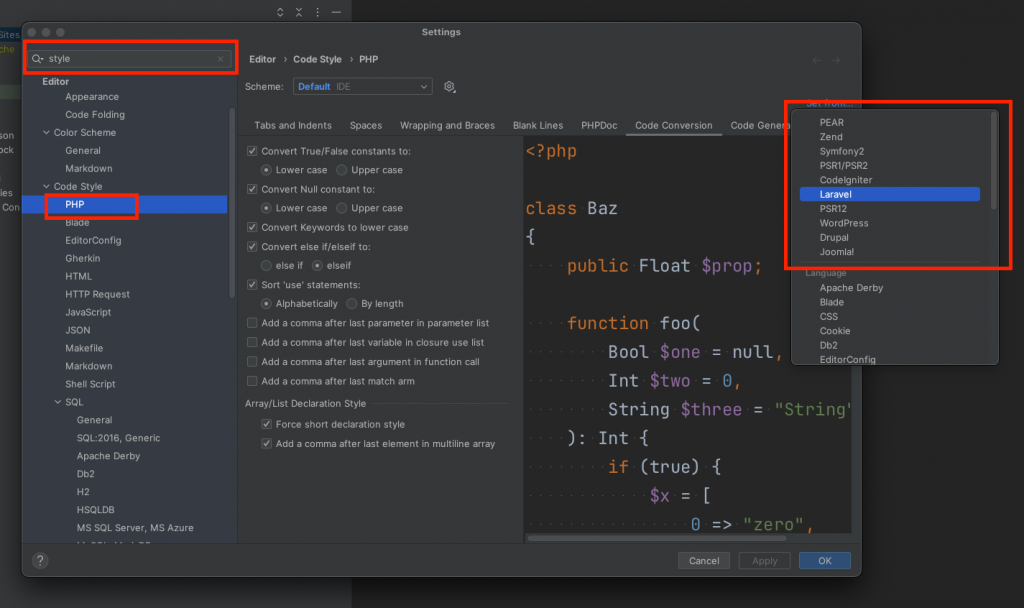Select sort By length radio option
The width and height of the screenshot is (1024, 608).
click(x=352, y=304)
